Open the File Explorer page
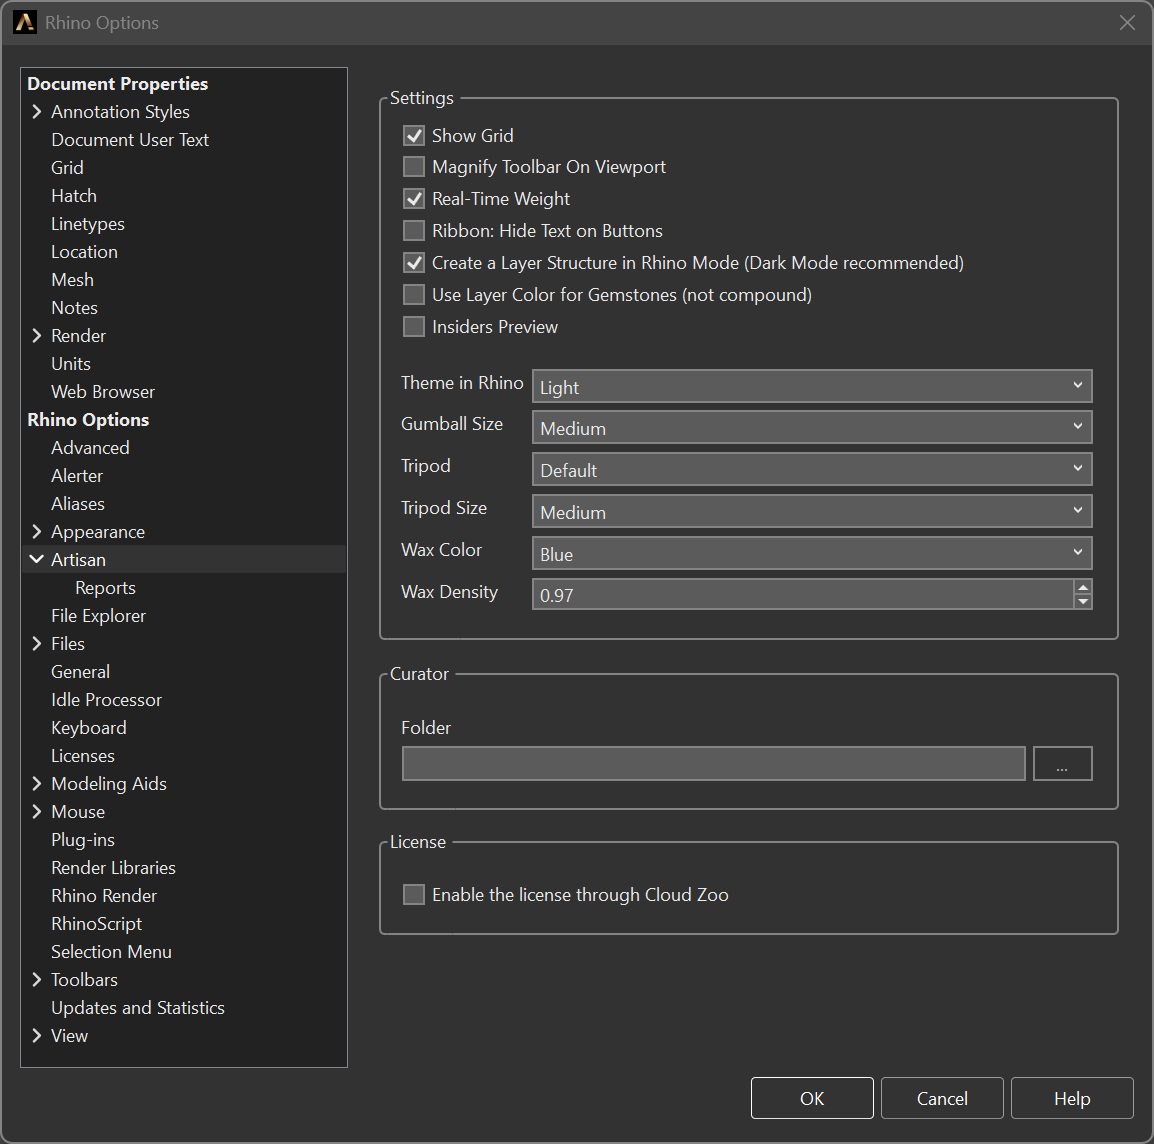Viewport: 1154px width, 1144px height. 98,615
